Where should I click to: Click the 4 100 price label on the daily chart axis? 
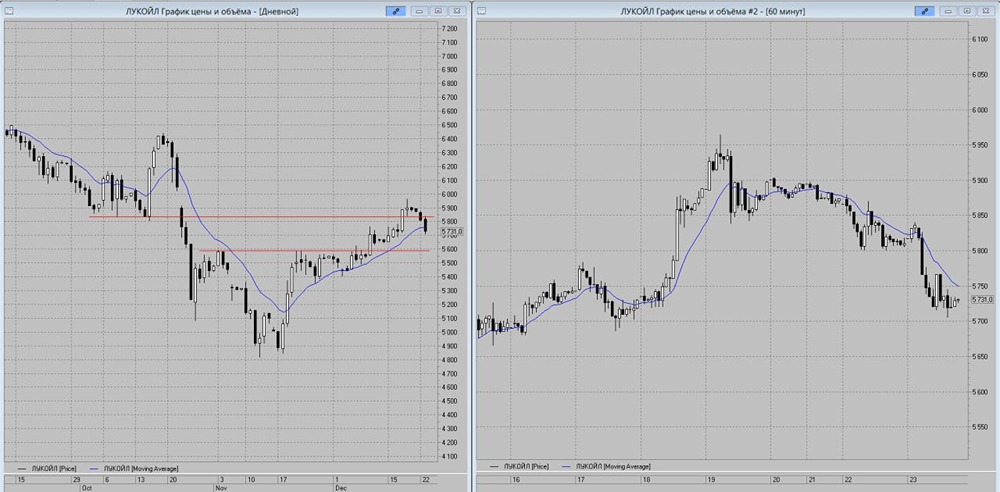(x=449, y=456)
